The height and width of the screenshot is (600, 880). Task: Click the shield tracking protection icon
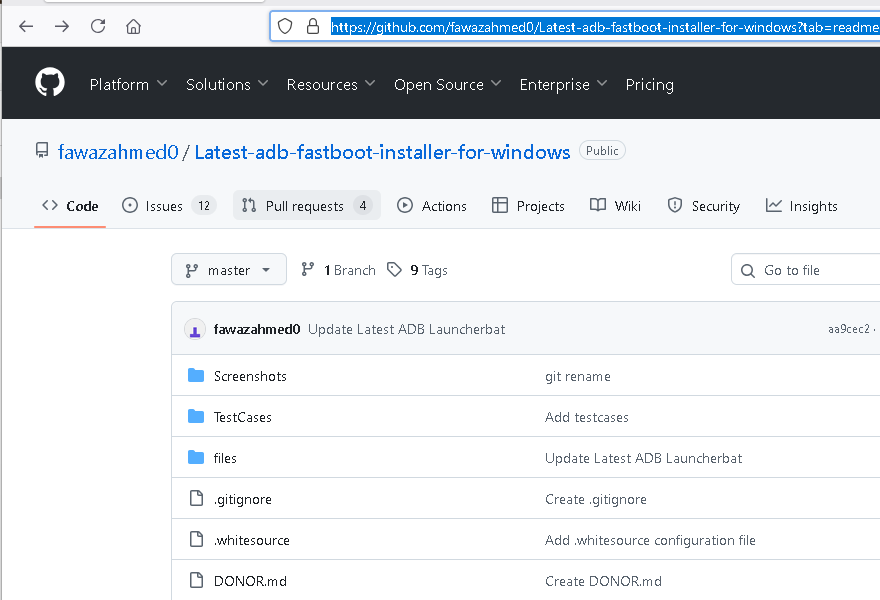(286, 27)
